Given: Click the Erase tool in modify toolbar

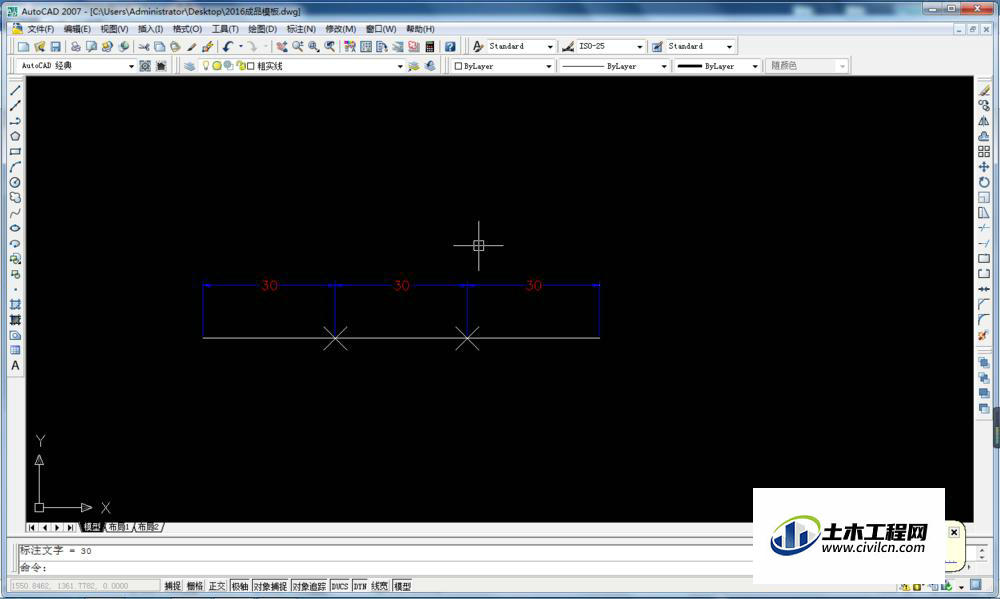Looking at the screenshot, I should [984, 91].
